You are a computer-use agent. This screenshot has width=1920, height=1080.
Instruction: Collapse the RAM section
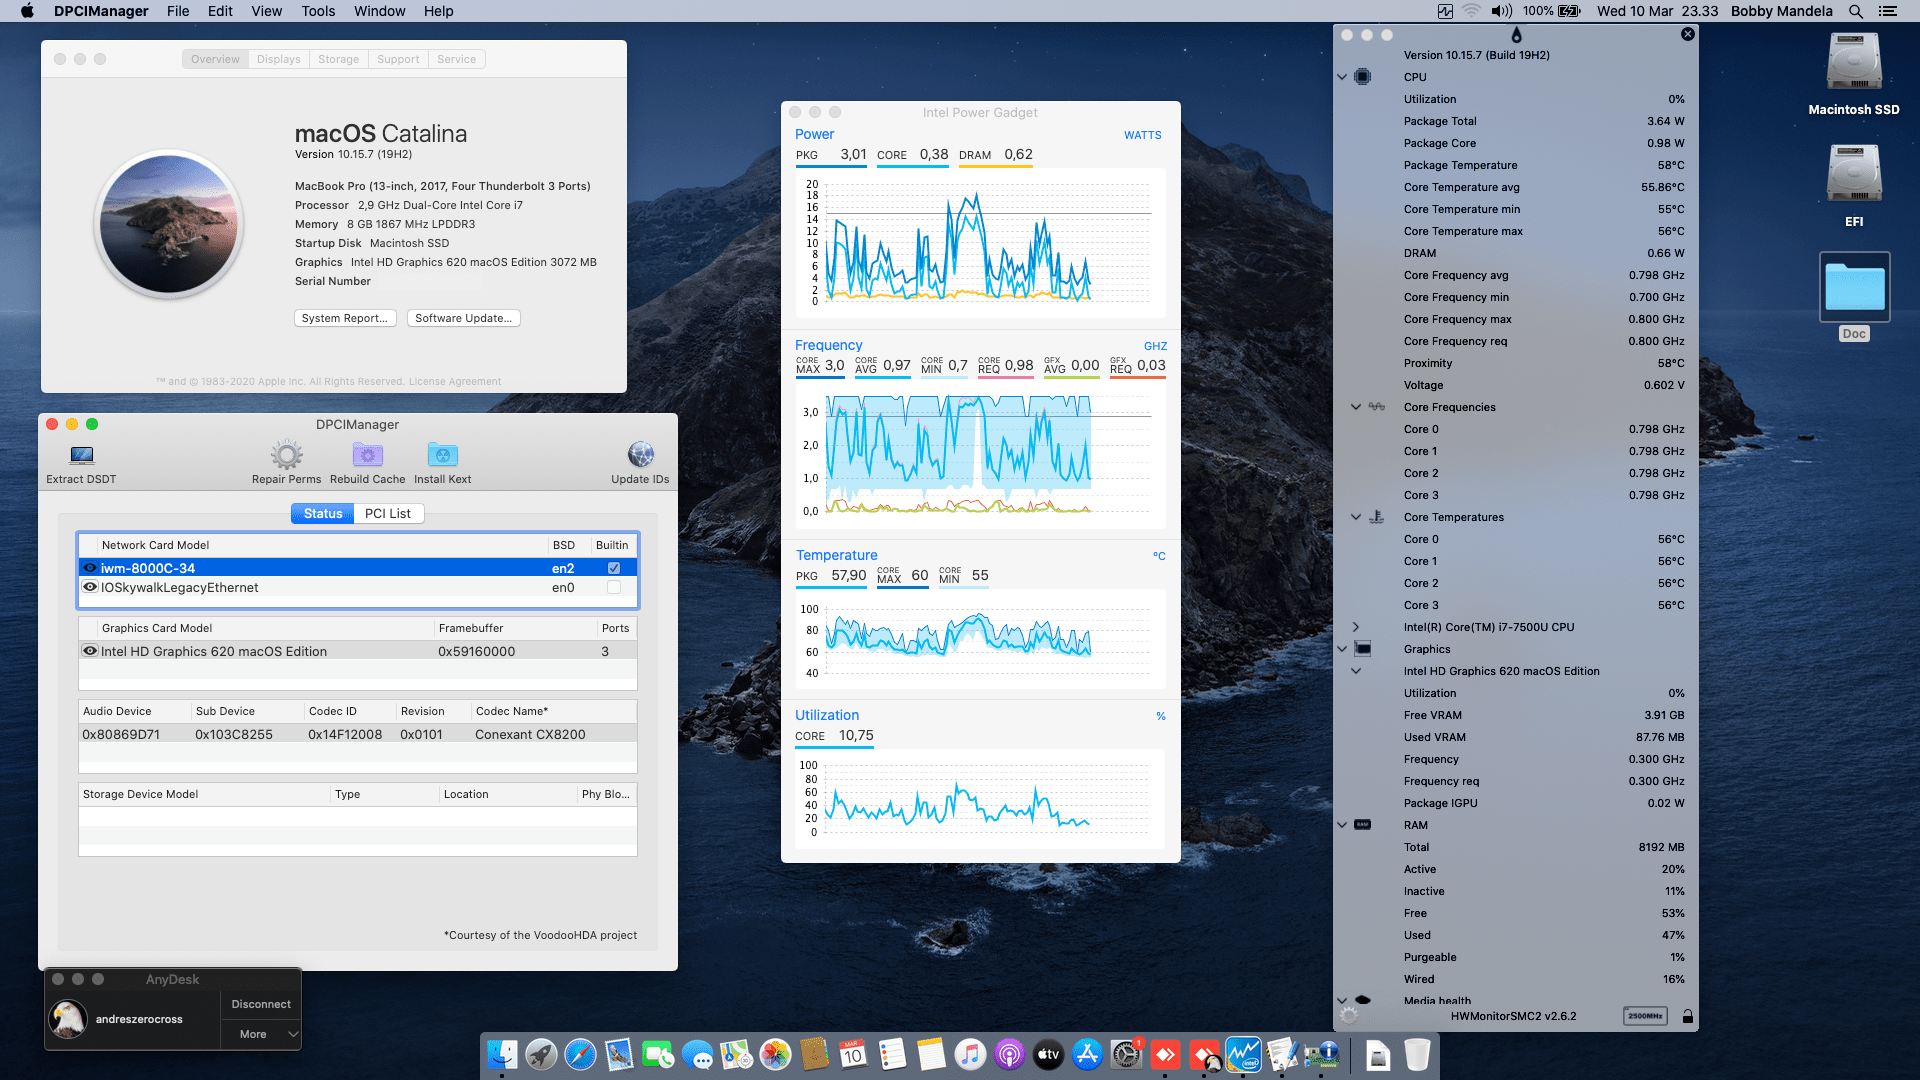[1342, 825]
